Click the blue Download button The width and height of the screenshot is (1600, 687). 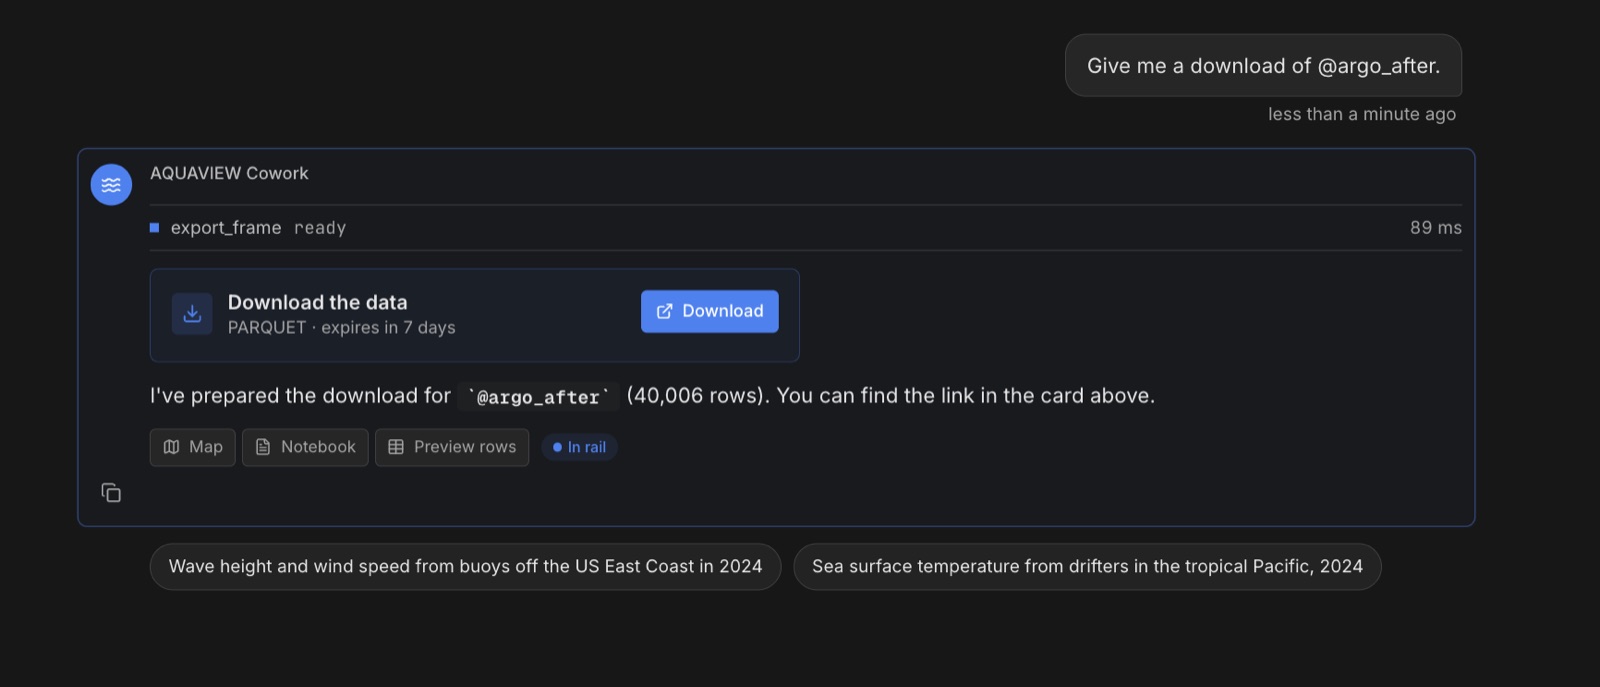click(710, 311)
